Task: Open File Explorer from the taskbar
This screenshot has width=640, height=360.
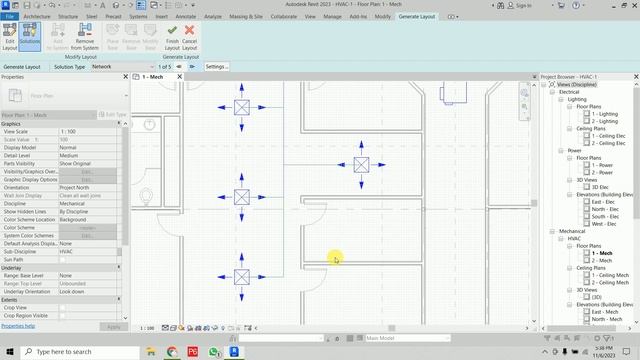Action: [151, 351]
